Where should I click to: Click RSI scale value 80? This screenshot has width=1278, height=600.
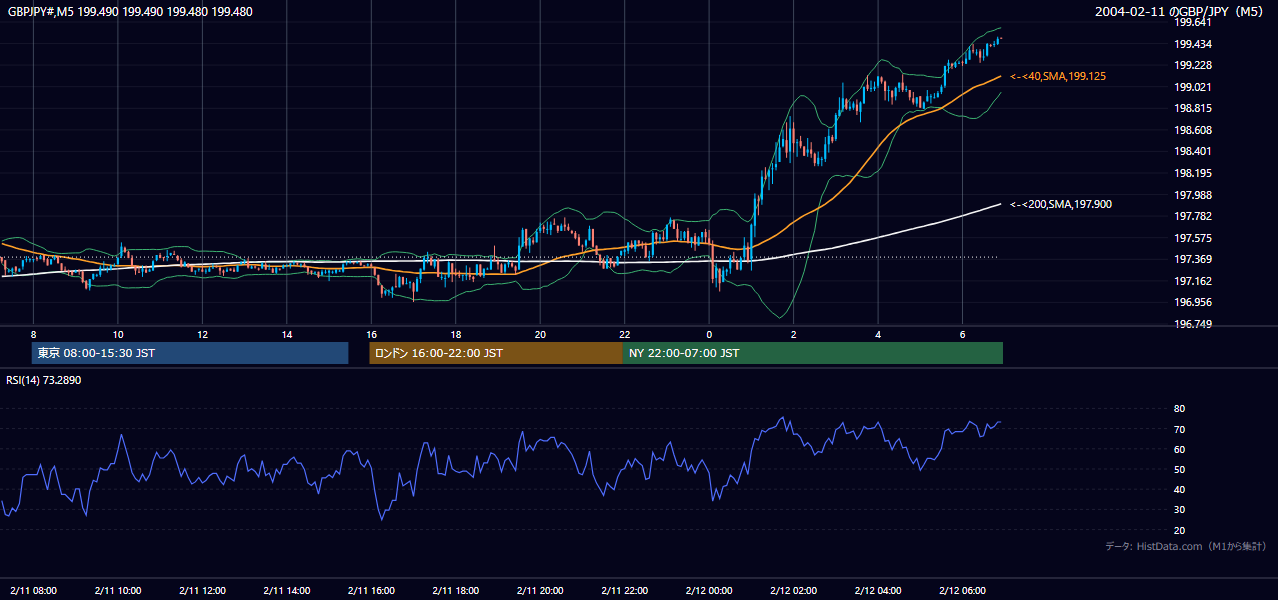pos(1180,409)
